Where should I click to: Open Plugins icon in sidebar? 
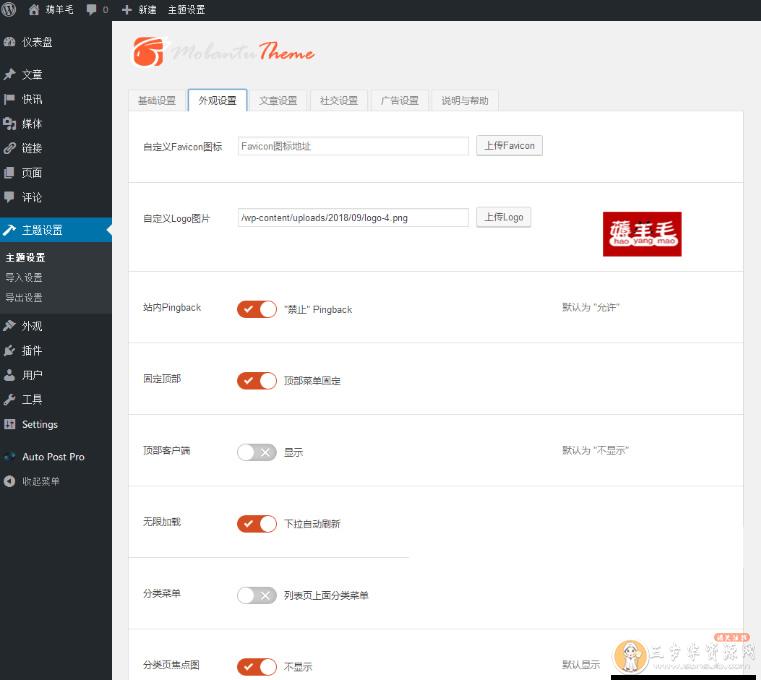10,351
